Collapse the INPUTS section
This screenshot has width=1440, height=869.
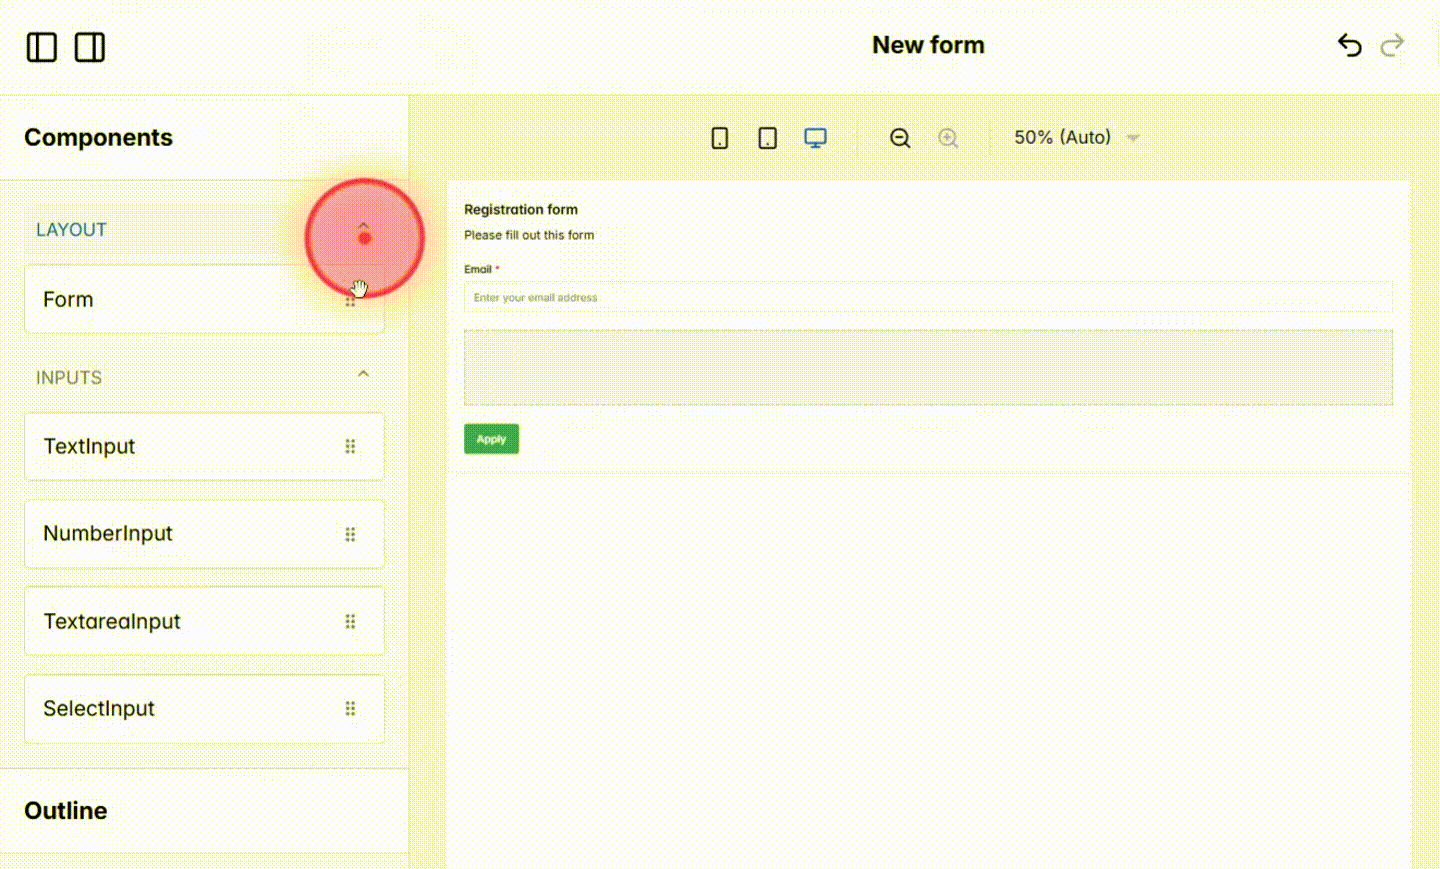click(x=363, y=373)
